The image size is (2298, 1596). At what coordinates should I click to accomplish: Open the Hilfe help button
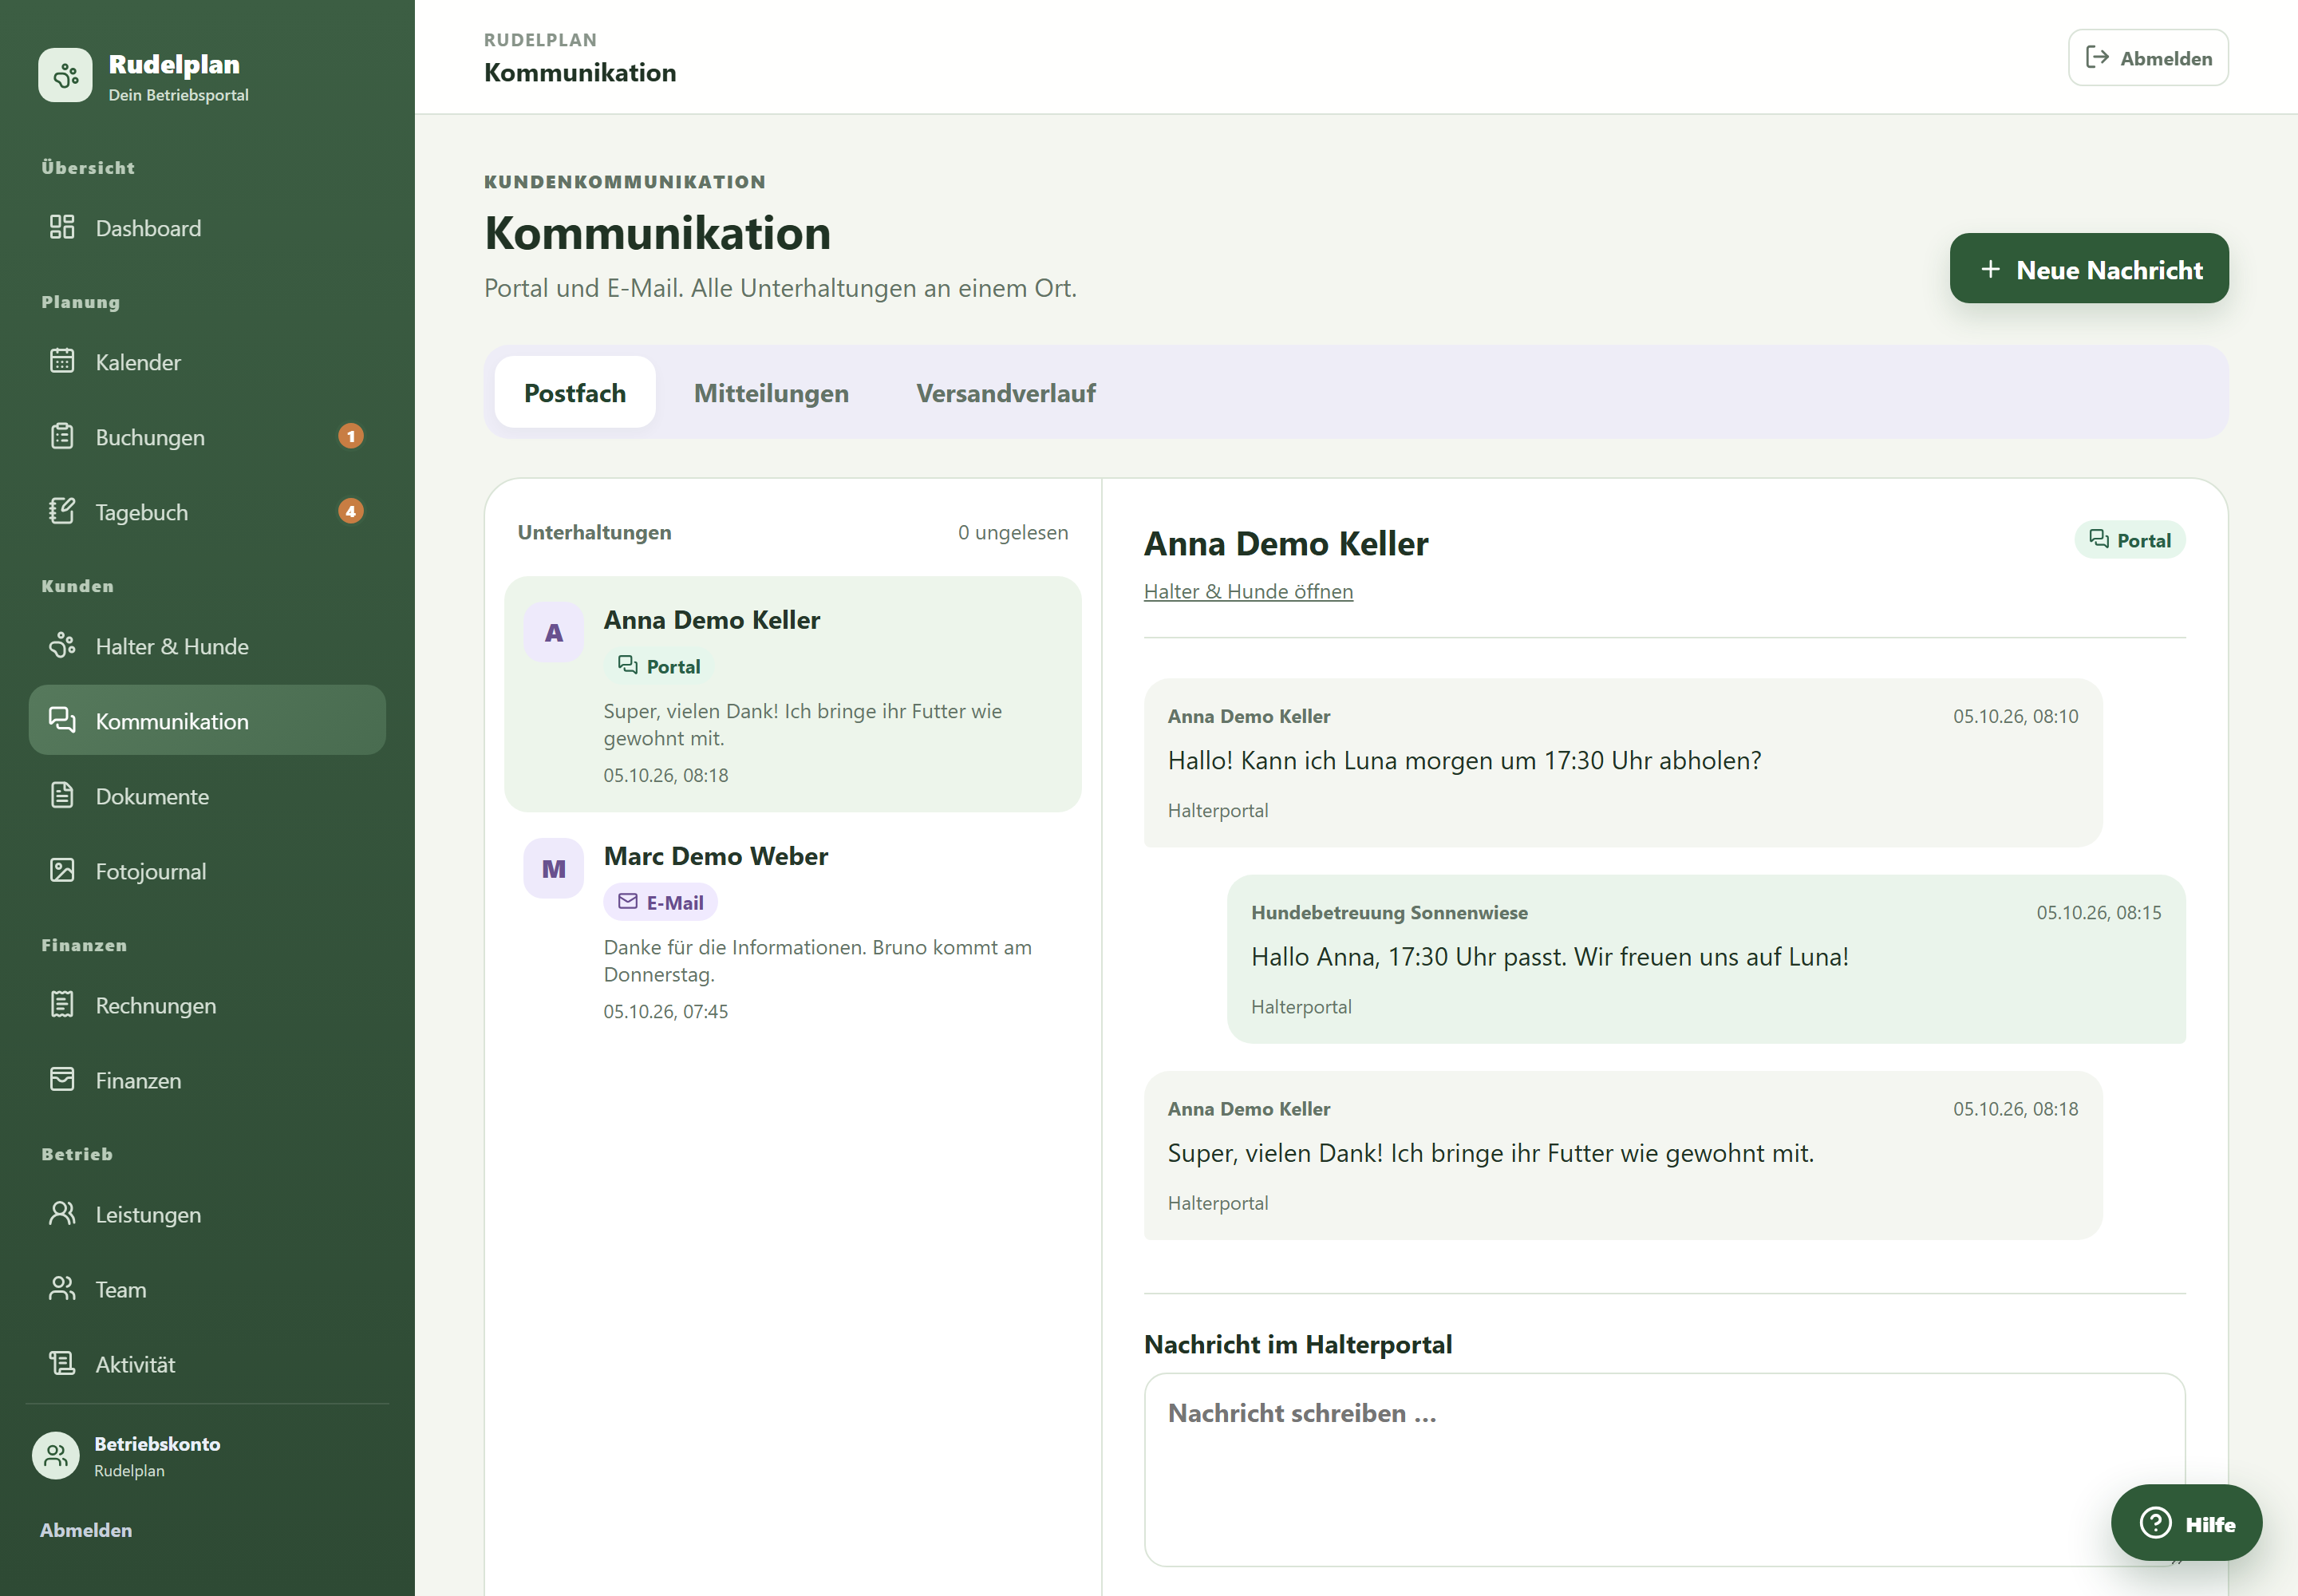[x=2186, y=1523]
